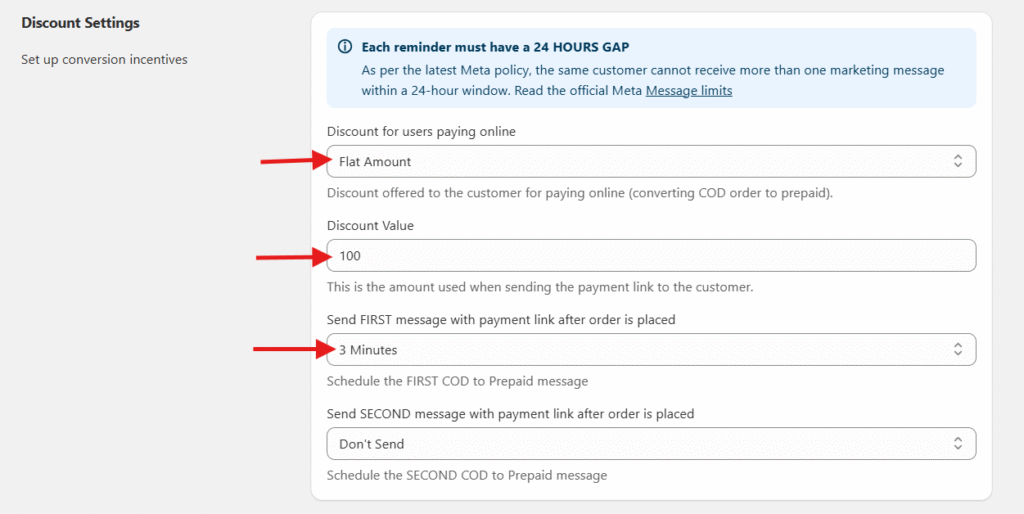Click the 'Set up conversion incentives' description
The image size is (1024, 514).
pyautogui.click(x=104, y=60)
